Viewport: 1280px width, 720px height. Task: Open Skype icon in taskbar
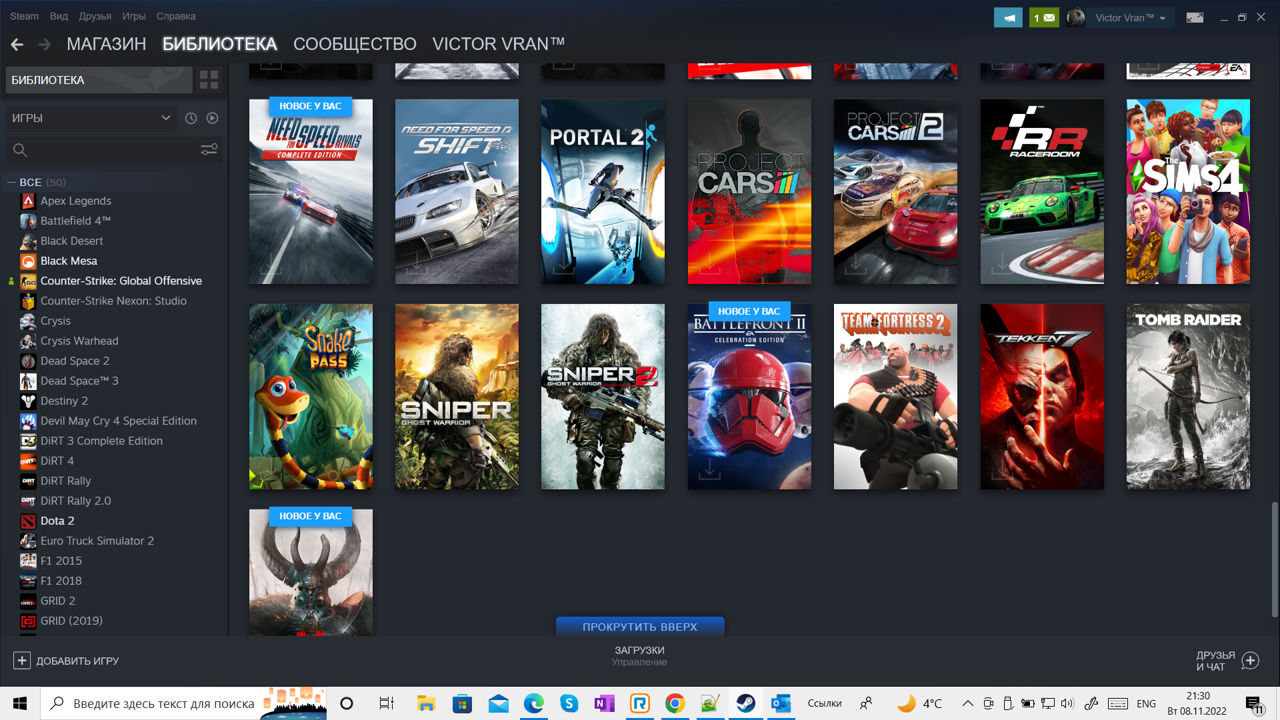[x=569, y=703]
